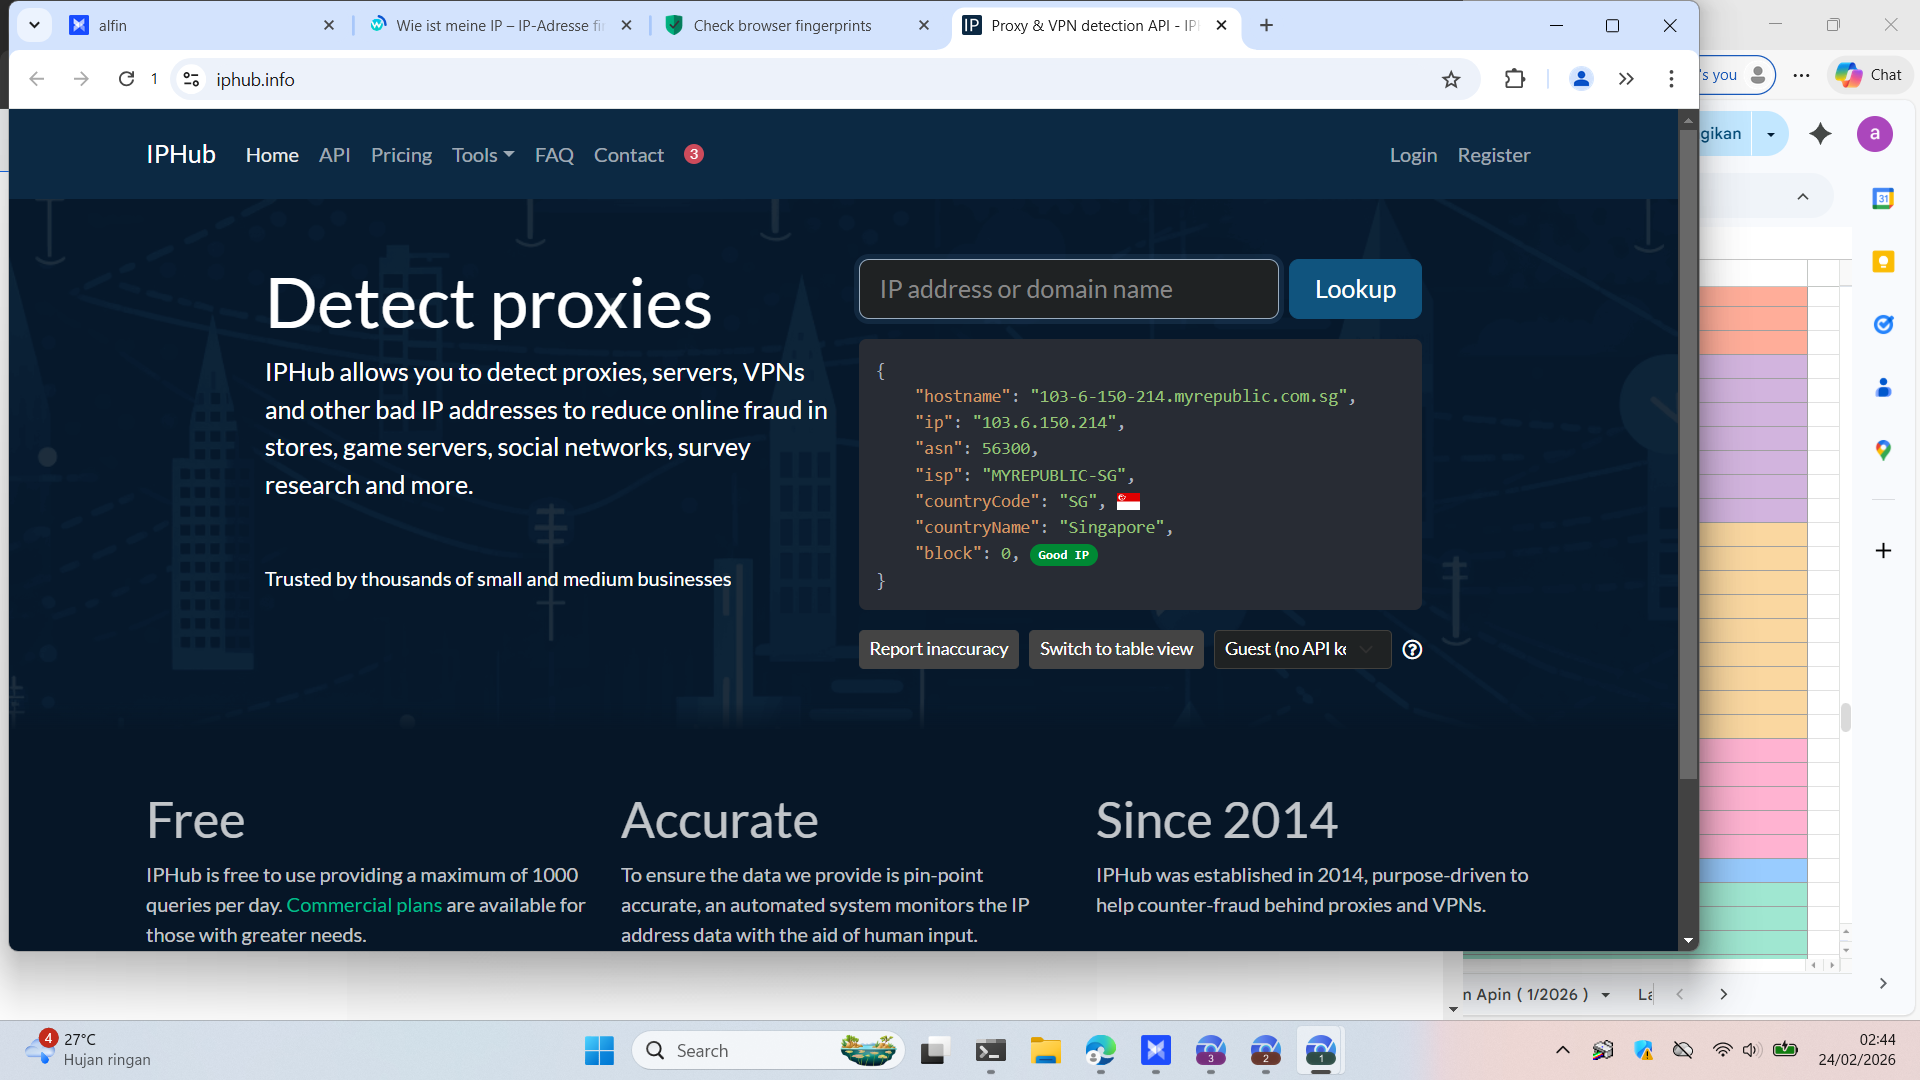Reload the page with the refresh icon
Screen dimensions: 1920x1080
126,79
